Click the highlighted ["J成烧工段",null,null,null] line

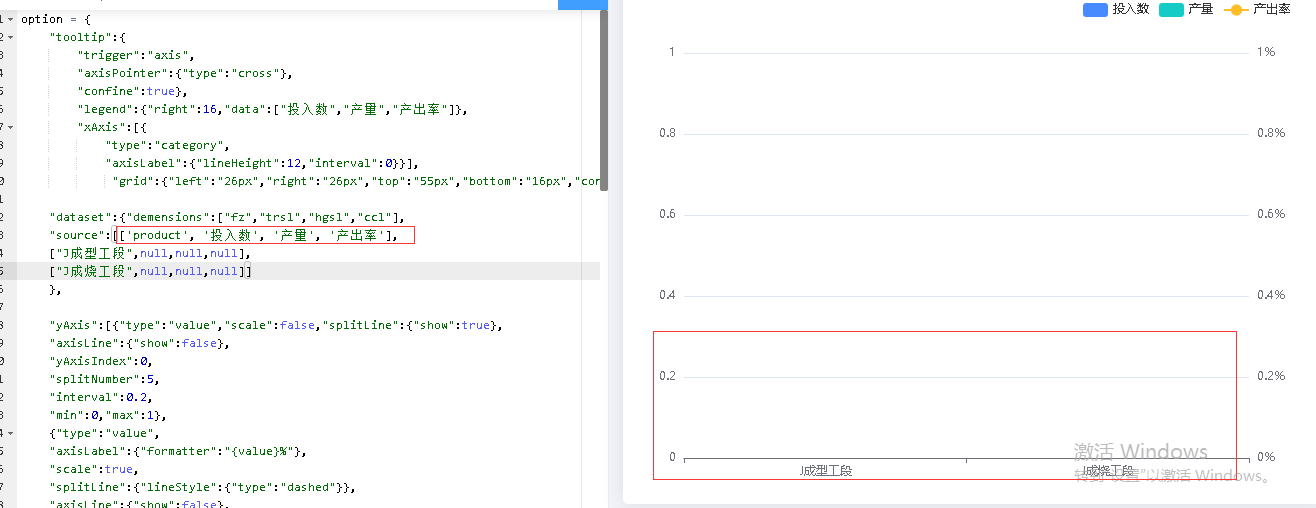click(151, 272)
